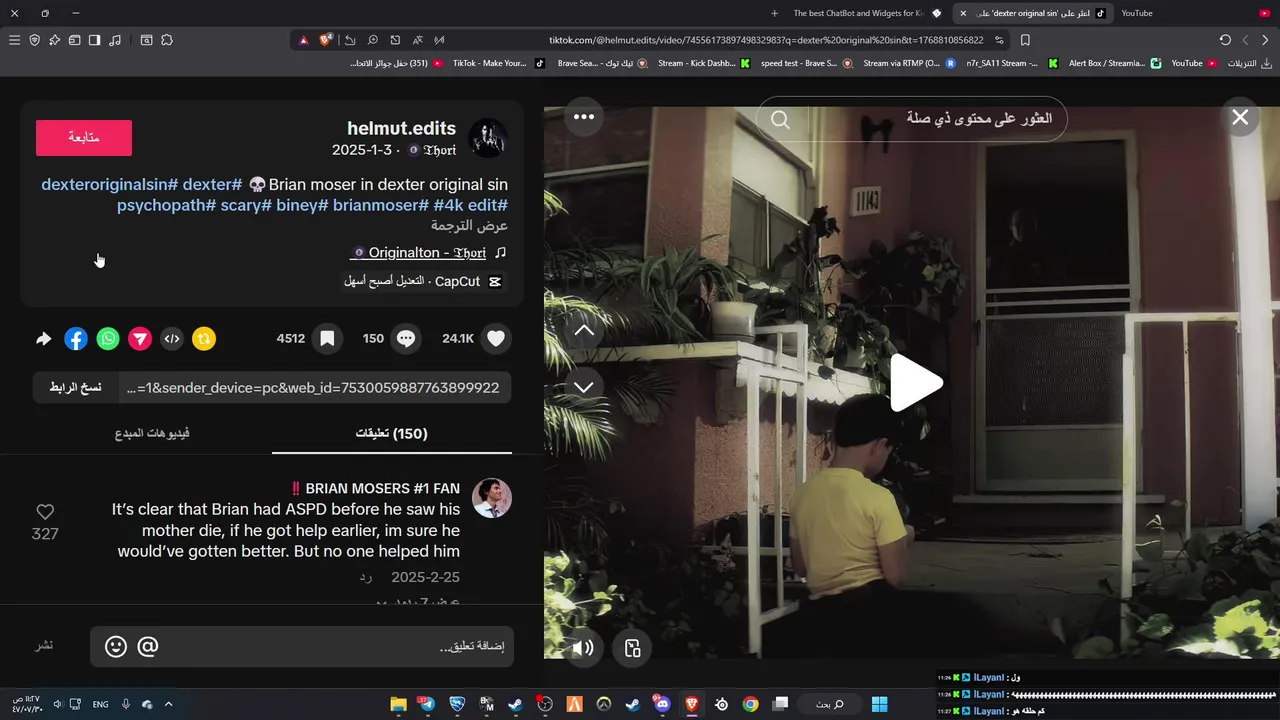Click the helmut.edits profile avatar
The image size is (1280, 720).
click(x=488, y=138)
